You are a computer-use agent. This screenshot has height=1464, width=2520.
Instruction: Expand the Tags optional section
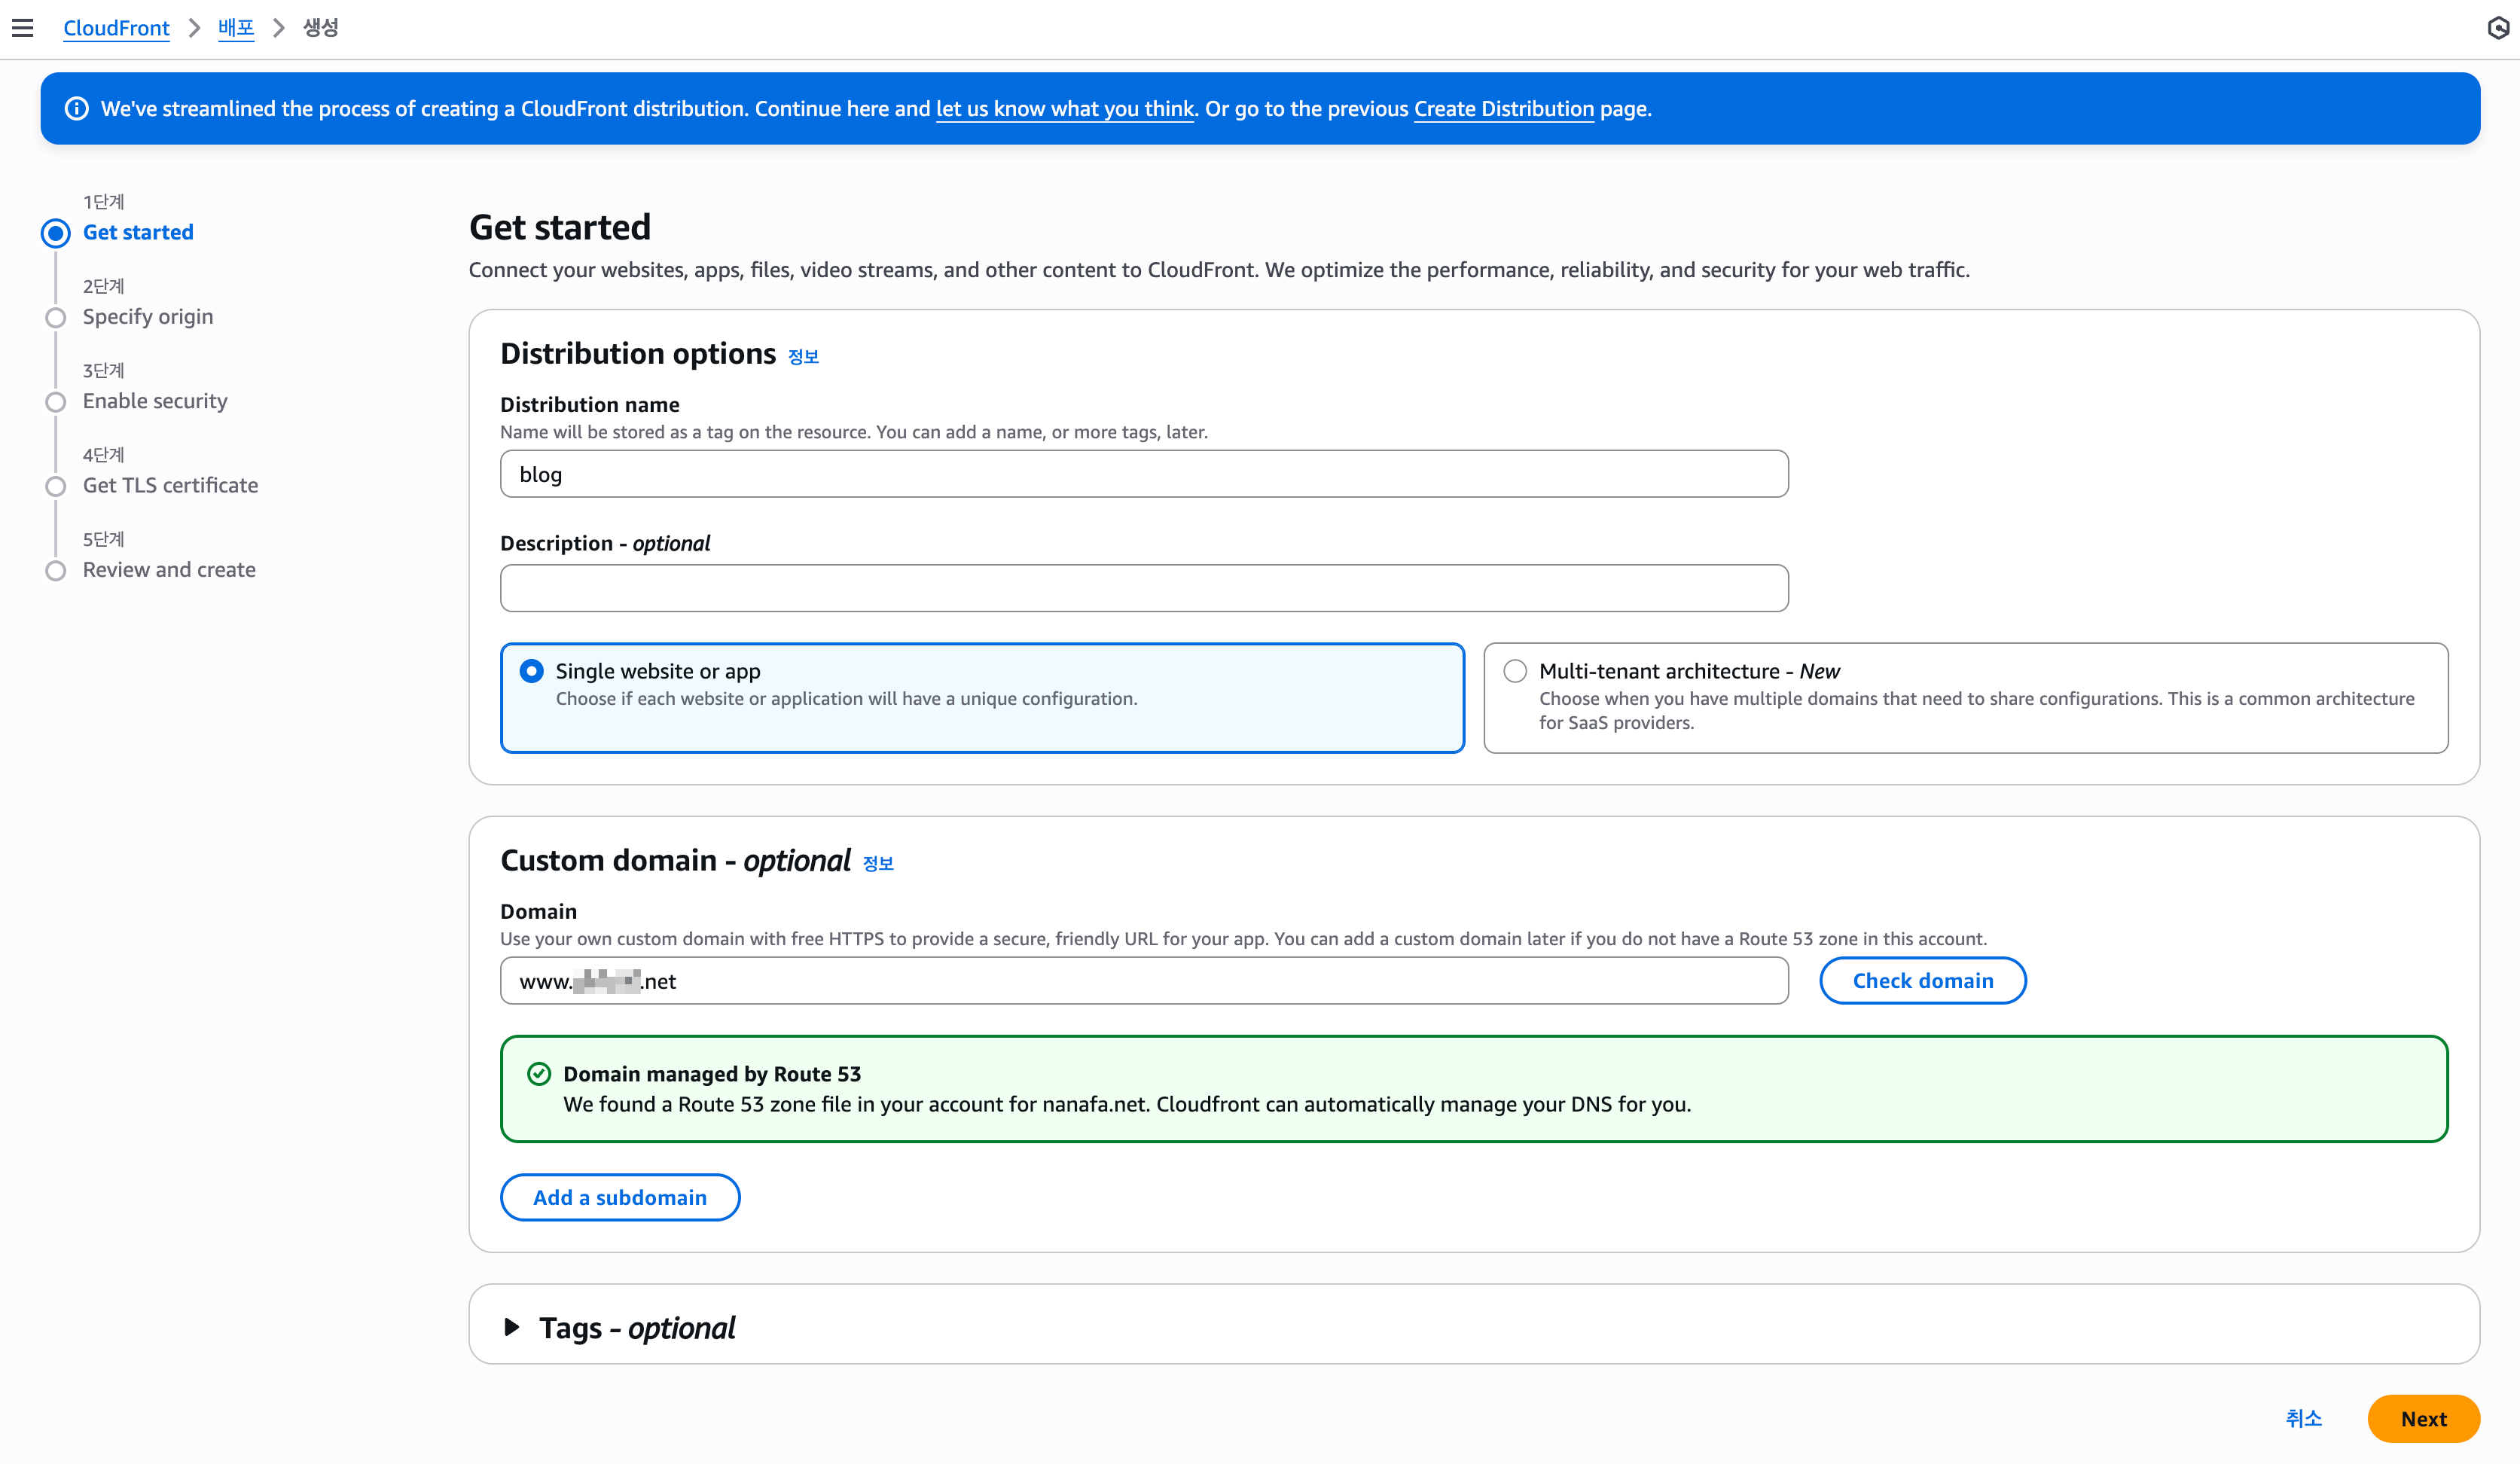tap(512, 1327)
